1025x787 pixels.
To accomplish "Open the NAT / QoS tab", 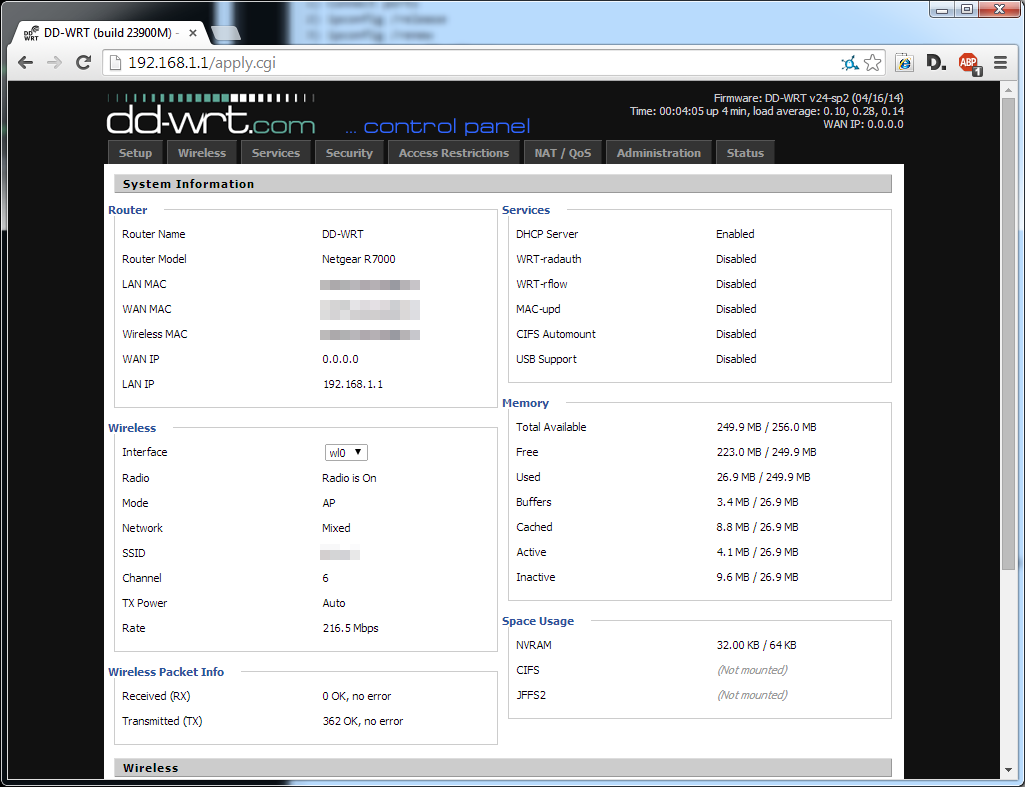I will point(564,152).
